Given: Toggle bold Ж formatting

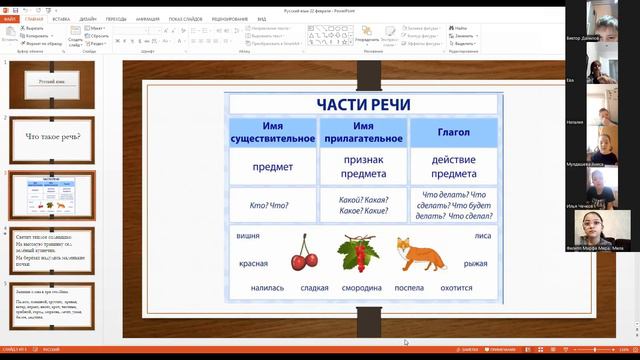Looking at the screenshot, I should tap(118, 41).
